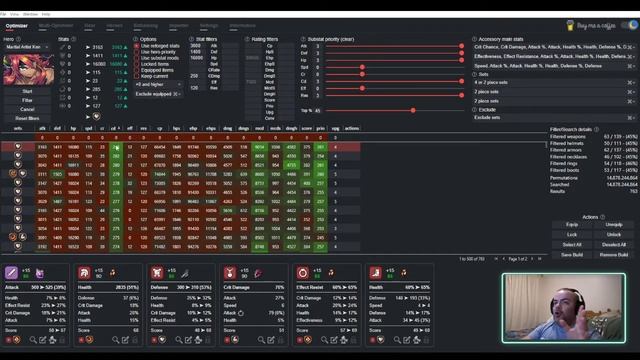Adjust the Eff substat priority slider handle
This screenshot has height=360, width=640.
[x=362, y=88]
